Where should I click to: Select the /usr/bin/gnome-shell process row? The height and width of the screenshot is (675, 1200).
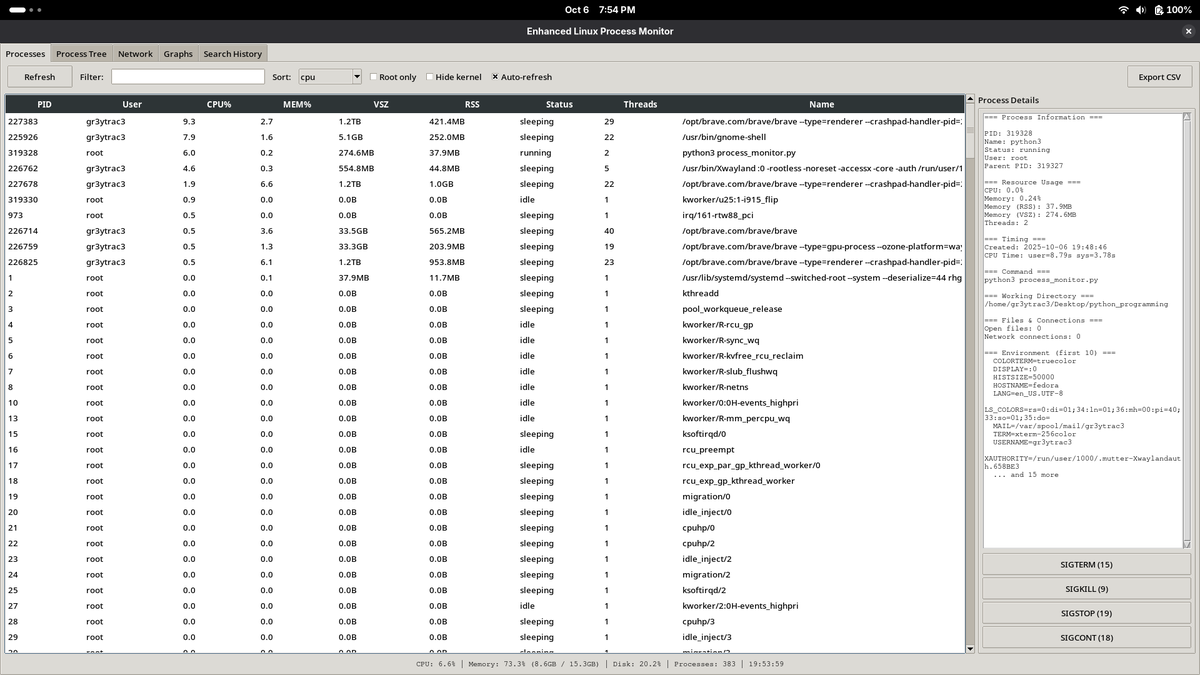coord(484,137)
